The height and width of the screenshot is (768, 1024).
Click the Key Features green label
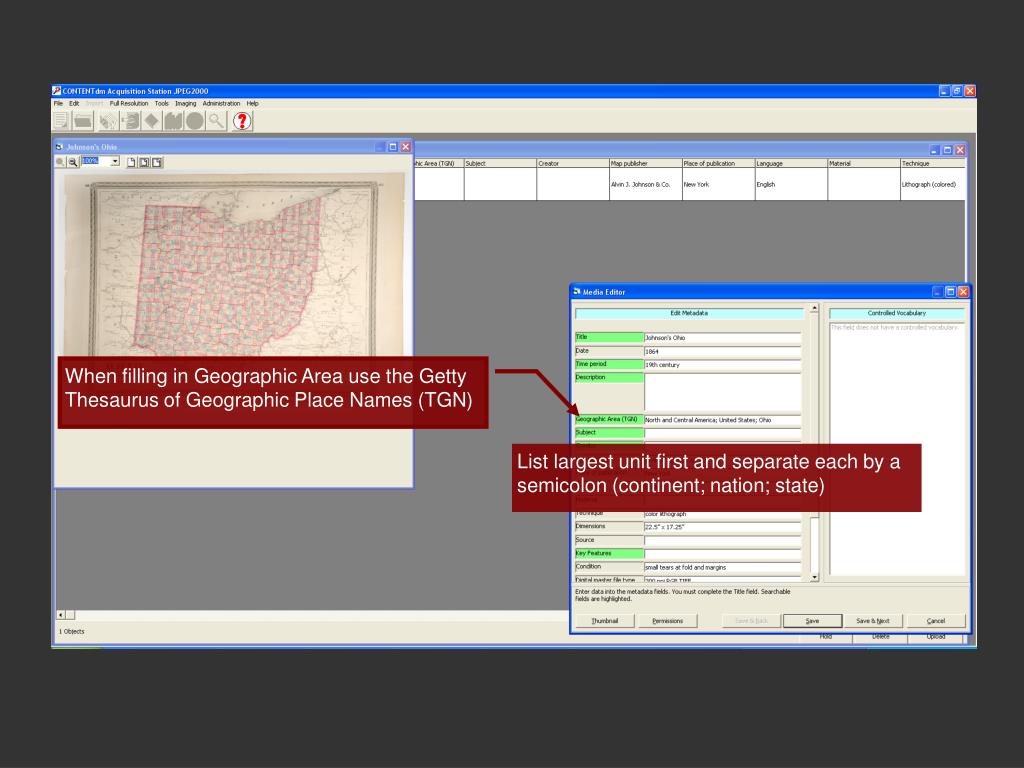[609, 553]
